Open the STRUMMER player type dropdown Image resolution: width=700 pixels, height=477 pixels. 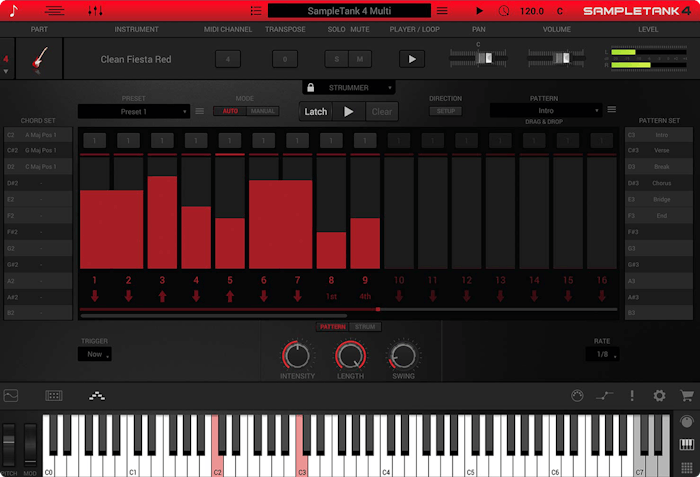(x=349, y=88)
